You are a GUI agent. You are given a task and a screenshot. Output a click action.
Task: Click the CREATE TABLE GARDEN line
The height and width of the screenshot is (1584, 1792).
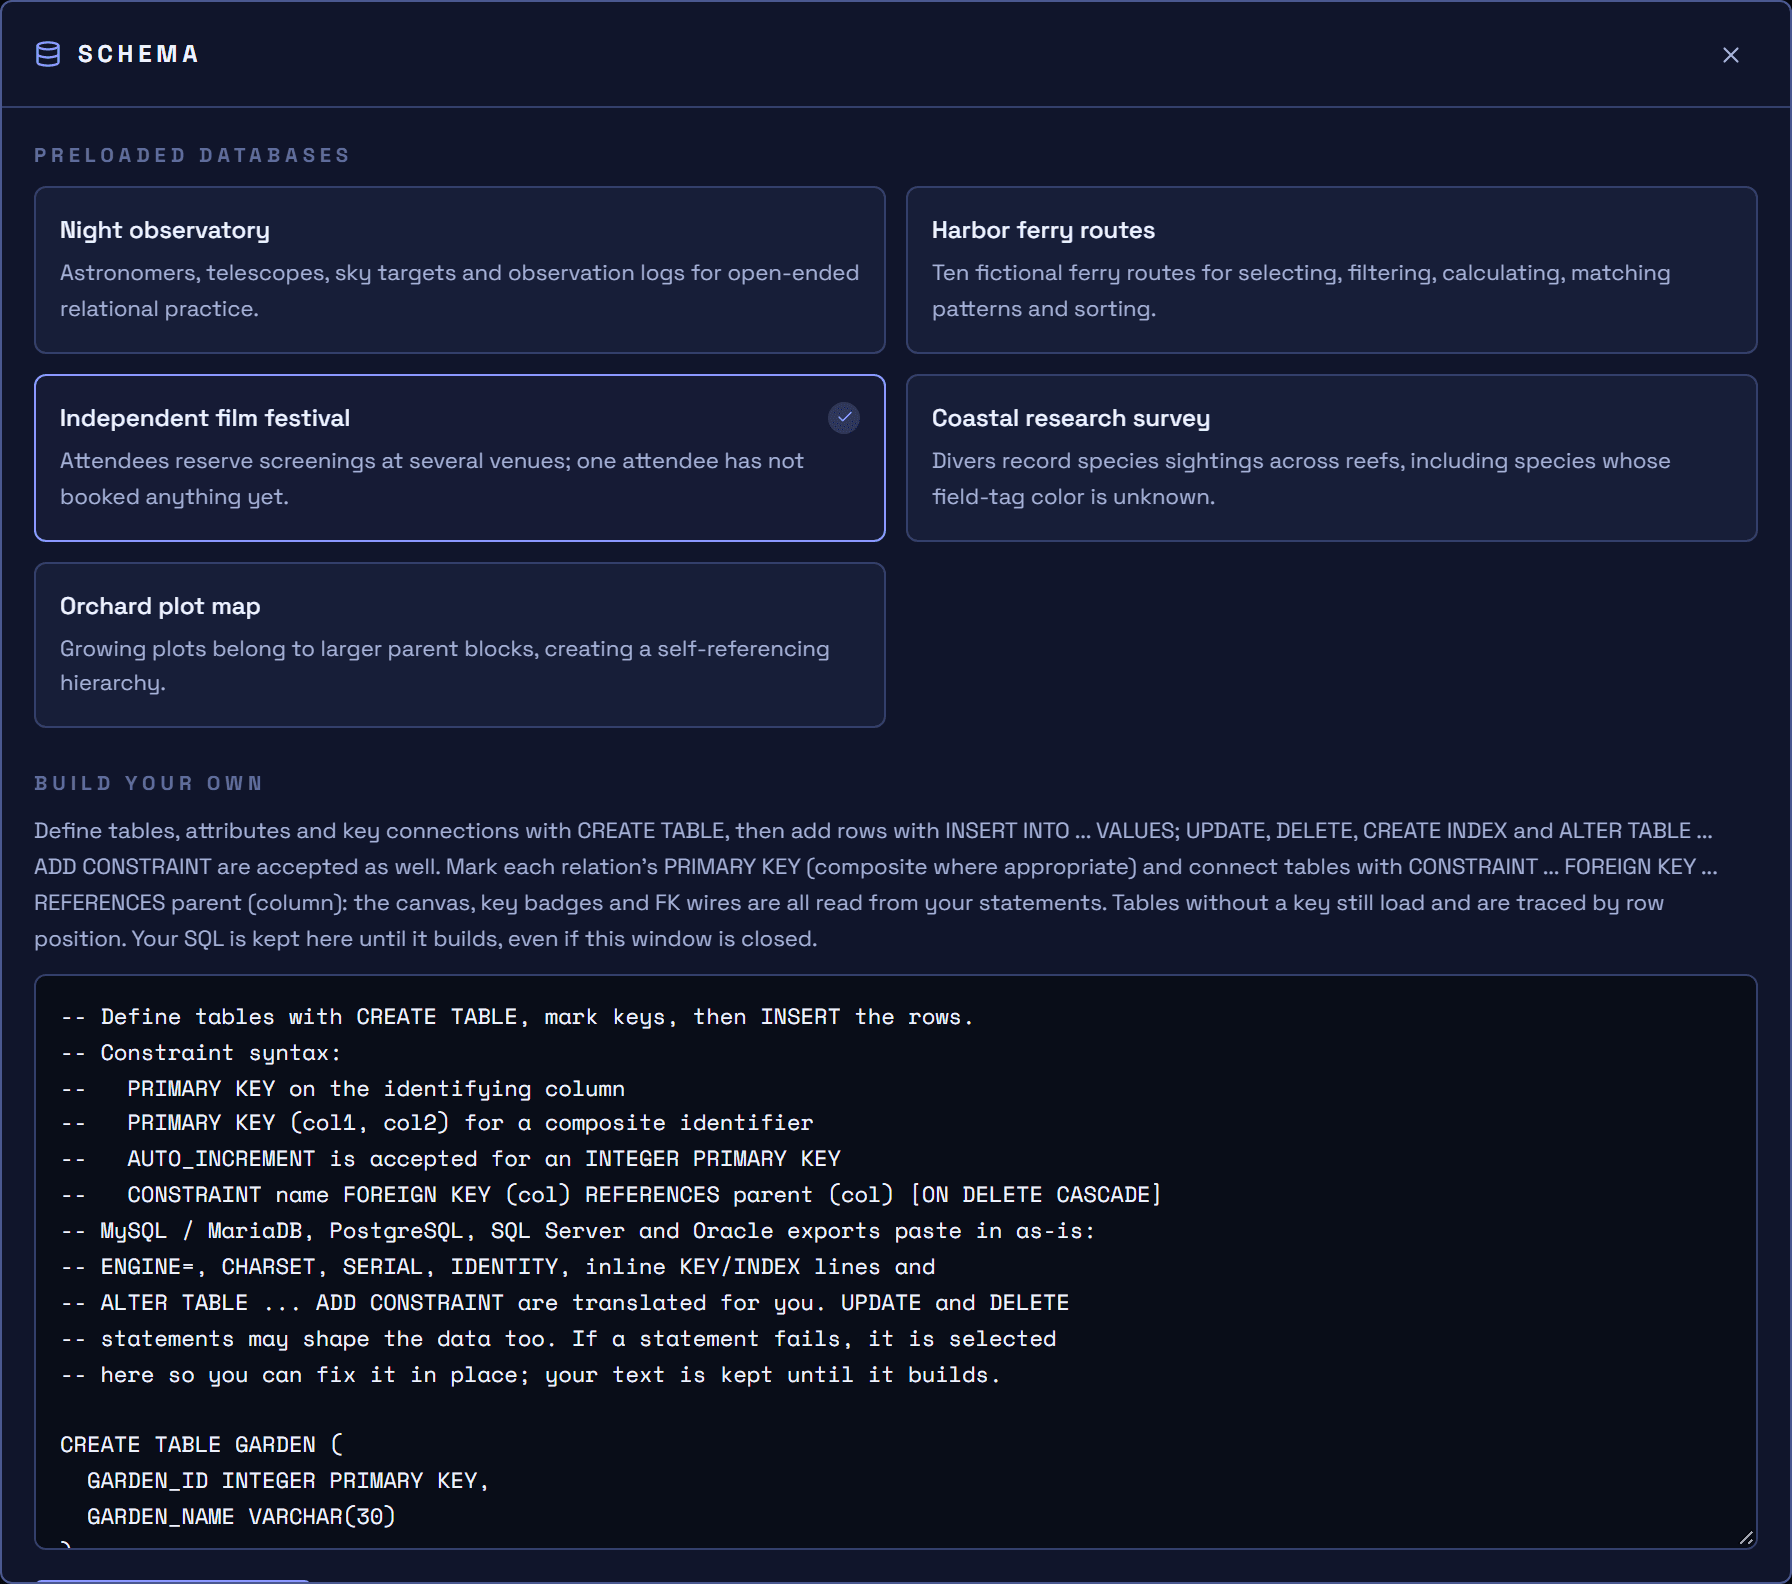pyautogui.click(x=201, y=1445)
